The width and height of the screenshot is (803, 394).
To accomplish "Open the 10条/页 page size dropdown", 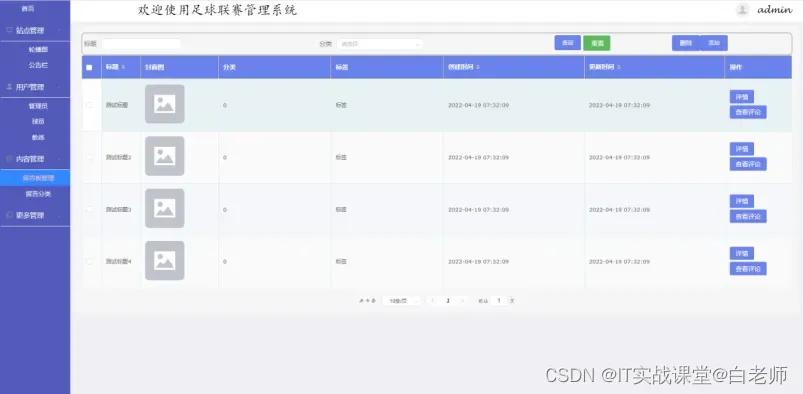I will click(x=402, y=301).
